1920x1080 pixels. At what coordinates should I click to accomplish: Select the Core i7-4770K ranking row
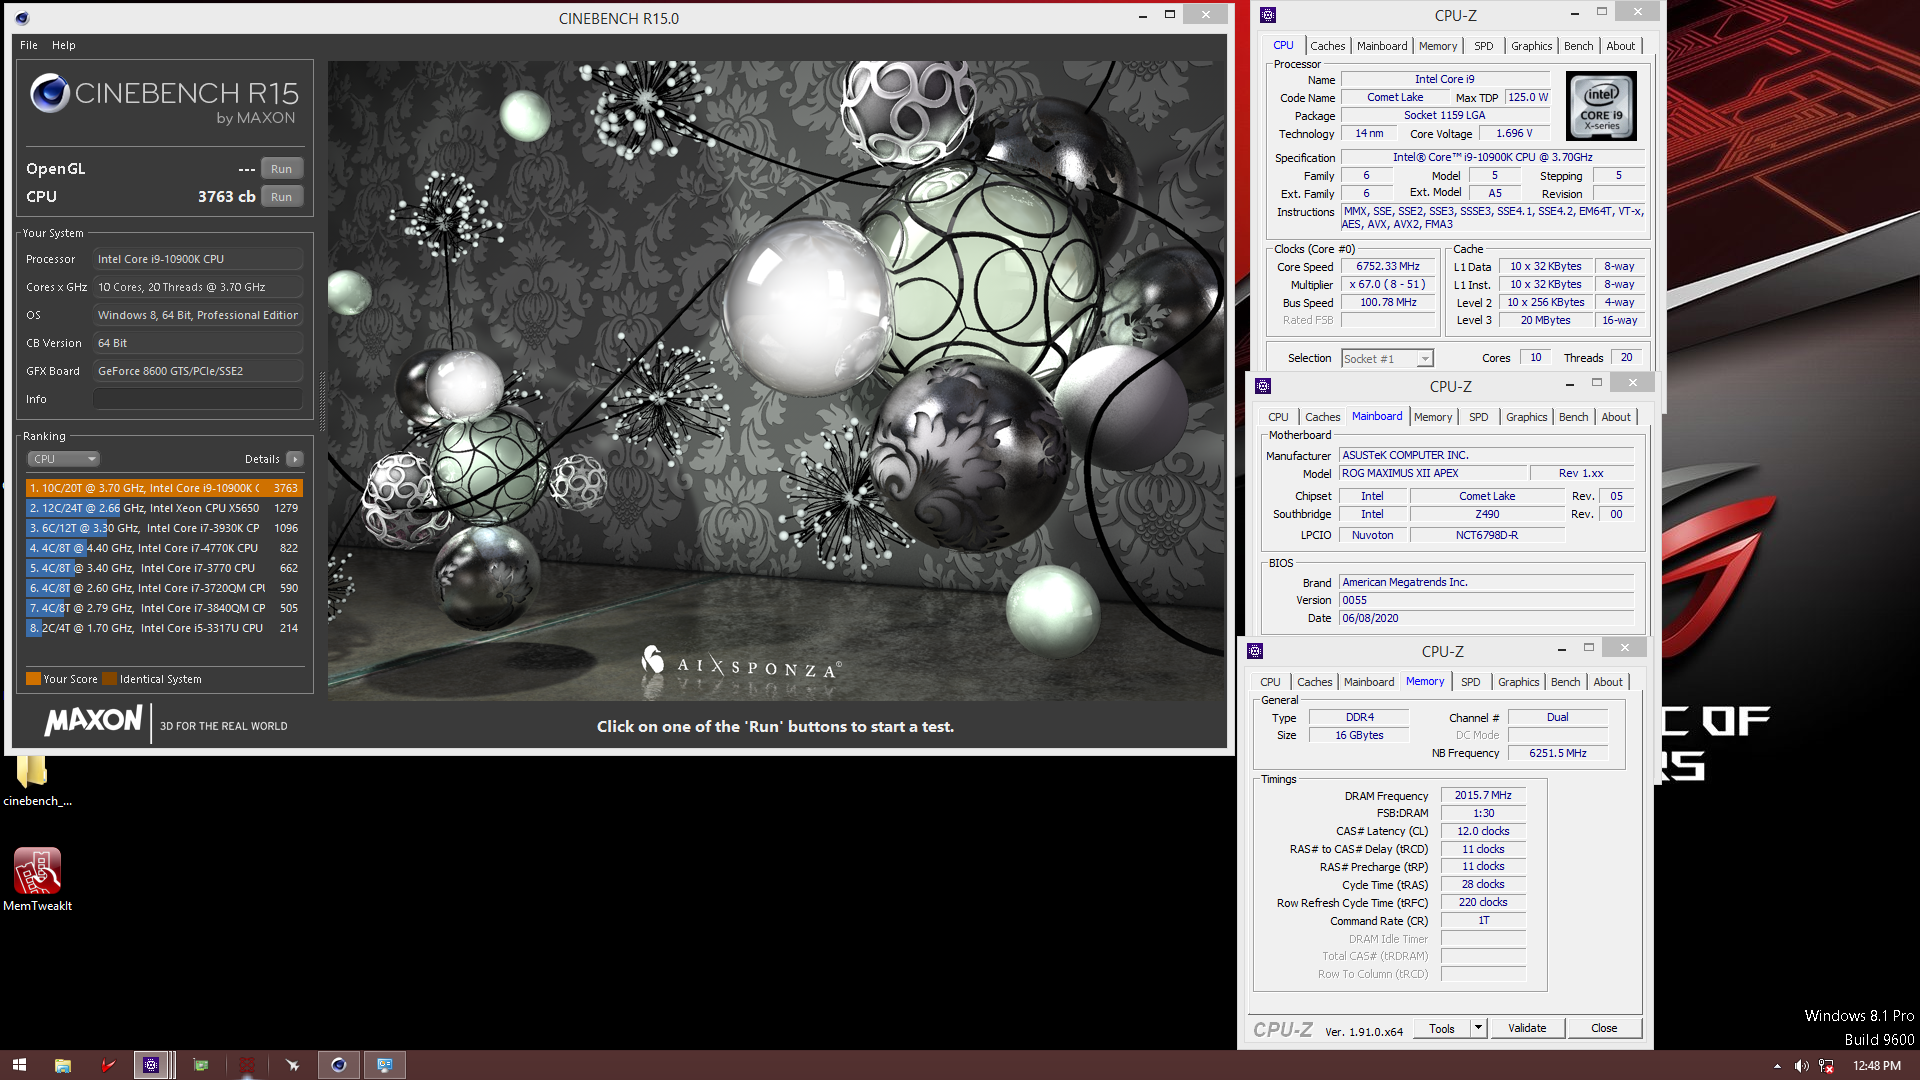coord(164,548)
